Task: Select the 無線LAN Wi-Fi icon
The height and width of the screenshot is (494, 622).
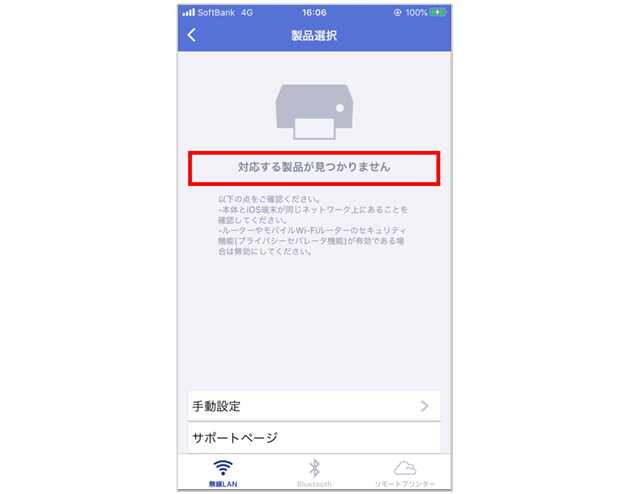Action: click(x=223, y=468)
